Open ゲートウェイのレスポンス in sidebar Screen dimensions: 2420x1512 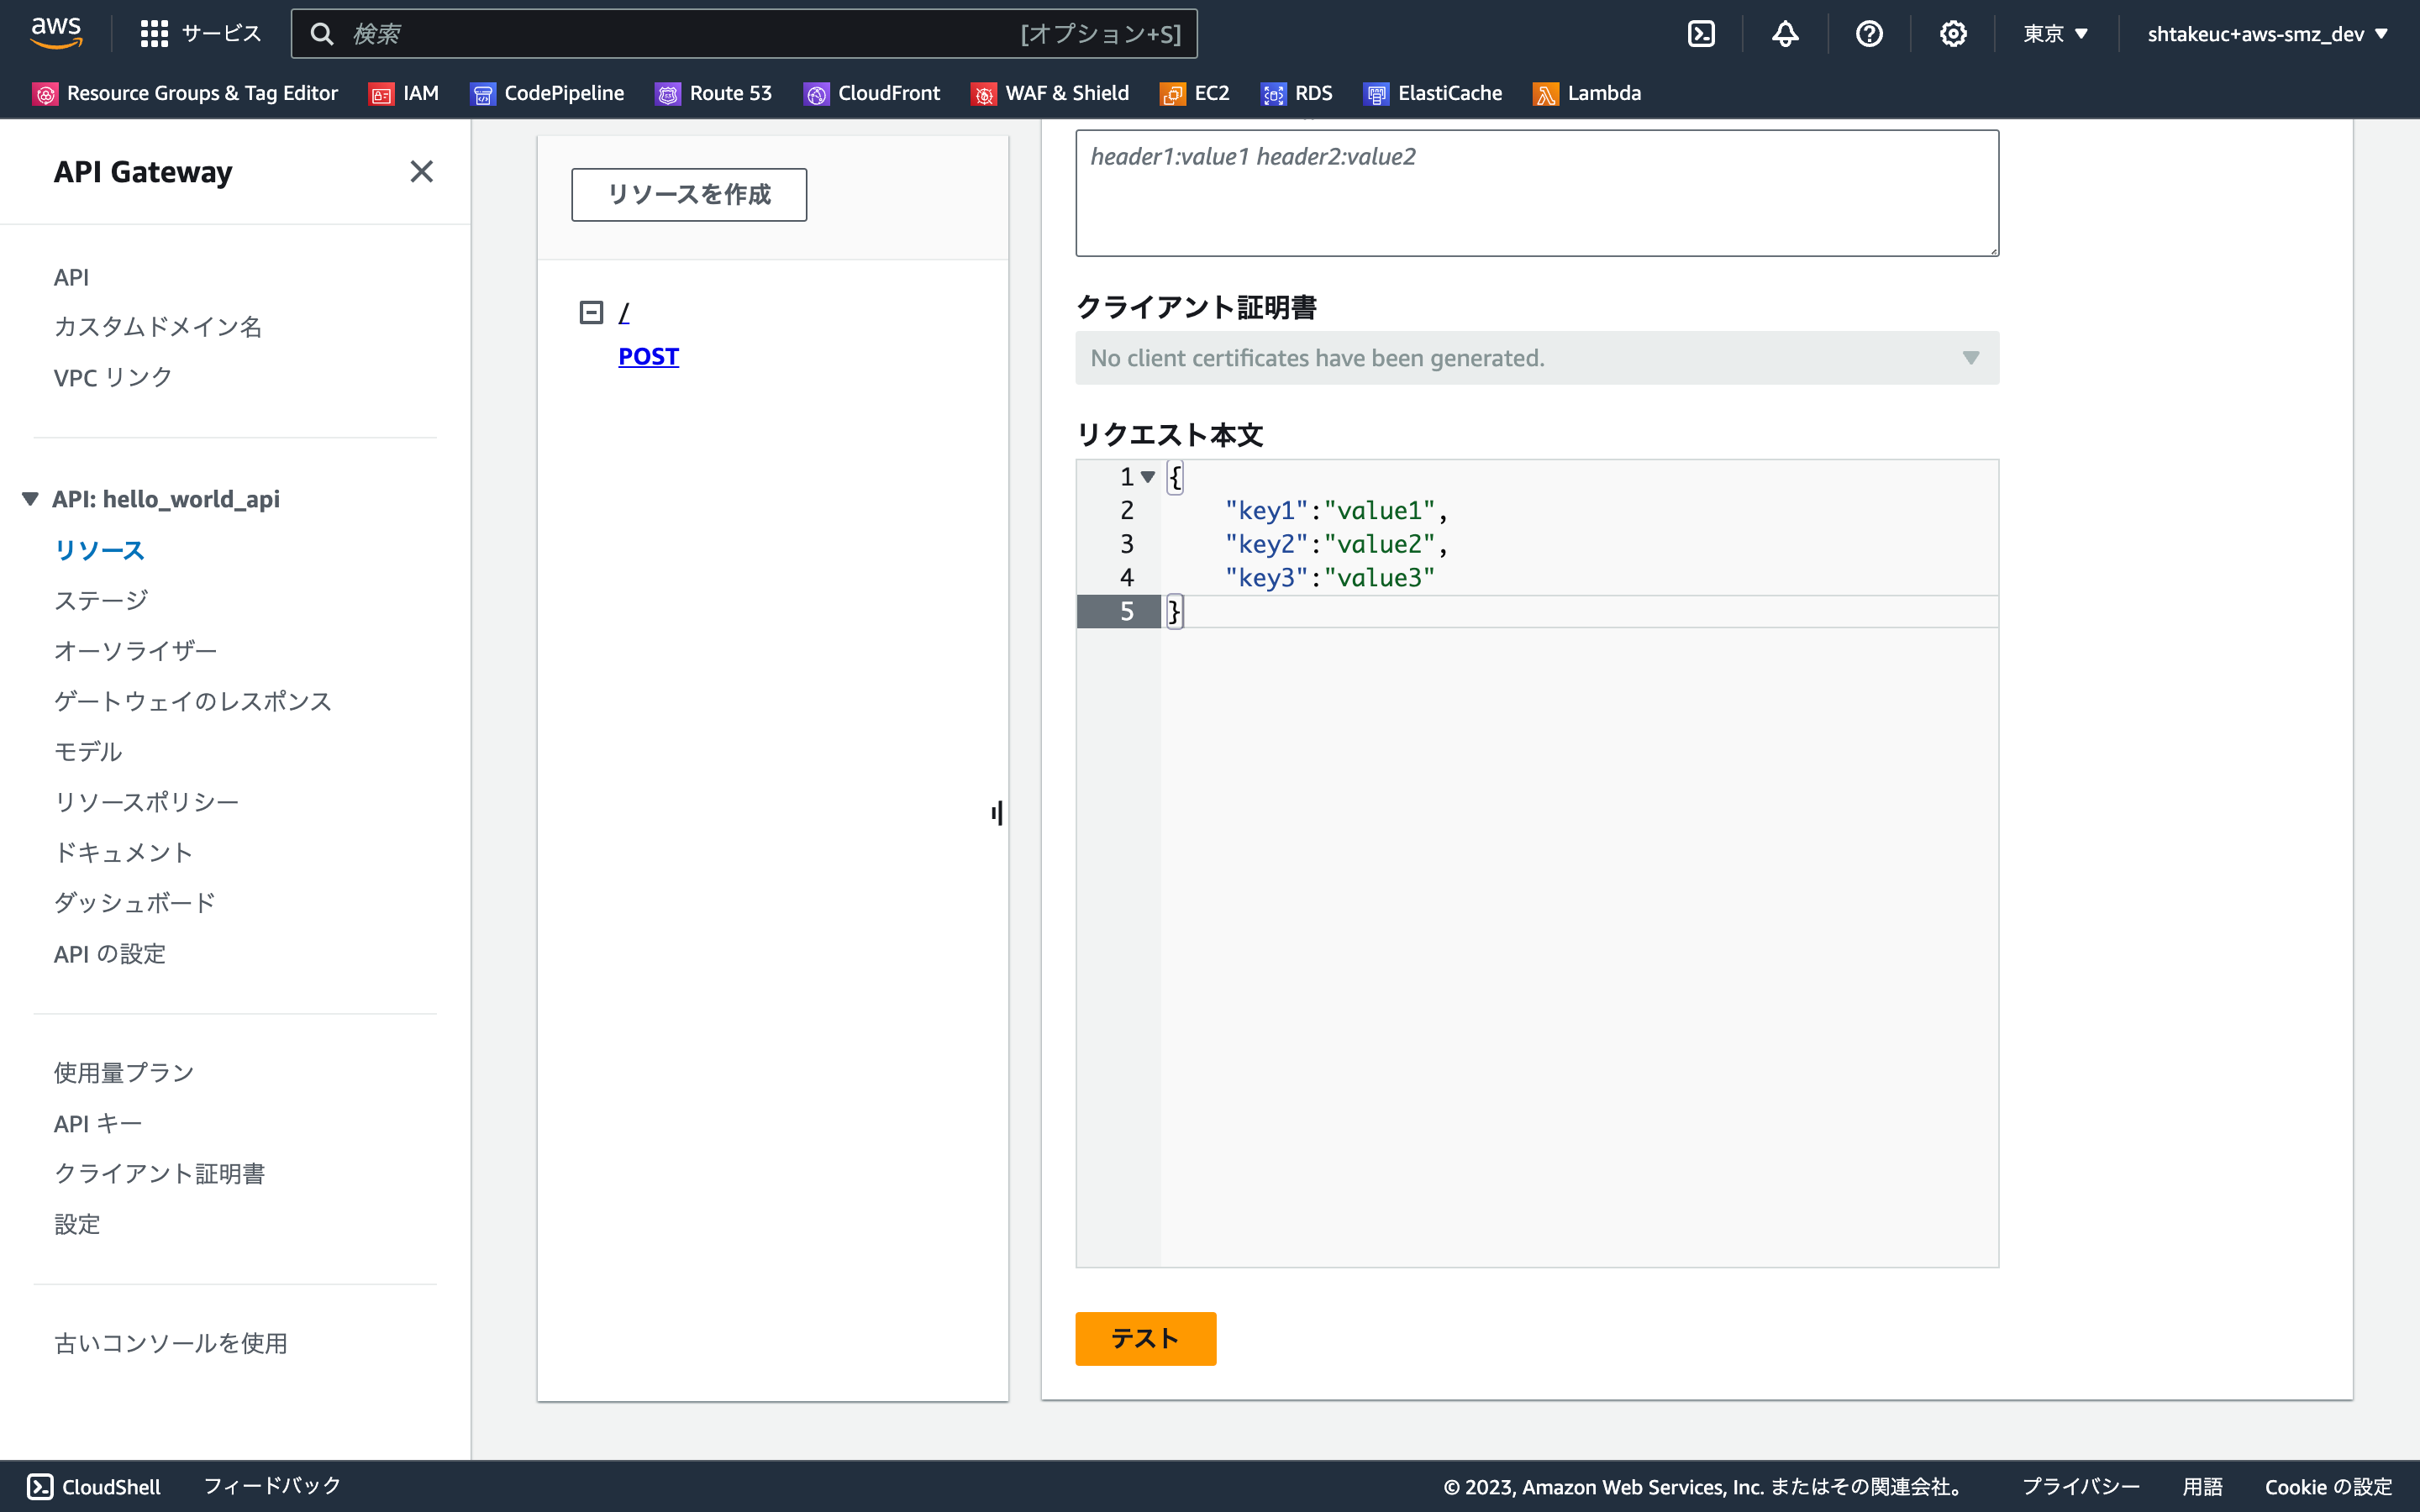point(193,701)
